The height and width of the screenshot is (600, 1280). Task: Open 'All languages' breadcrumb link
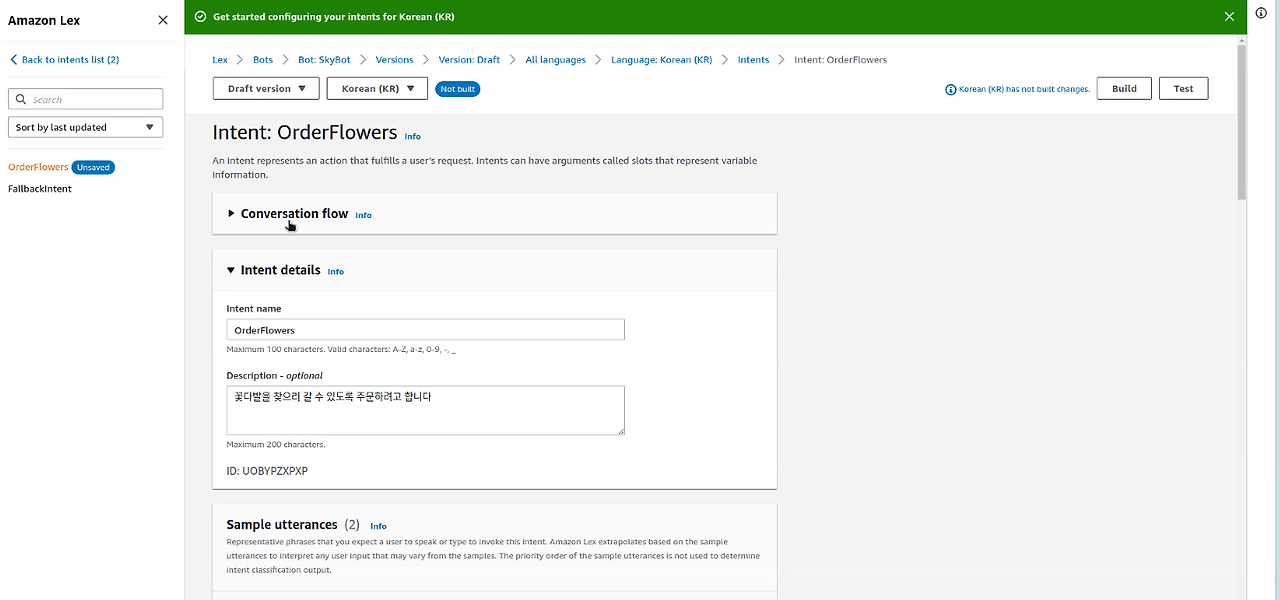556,60
